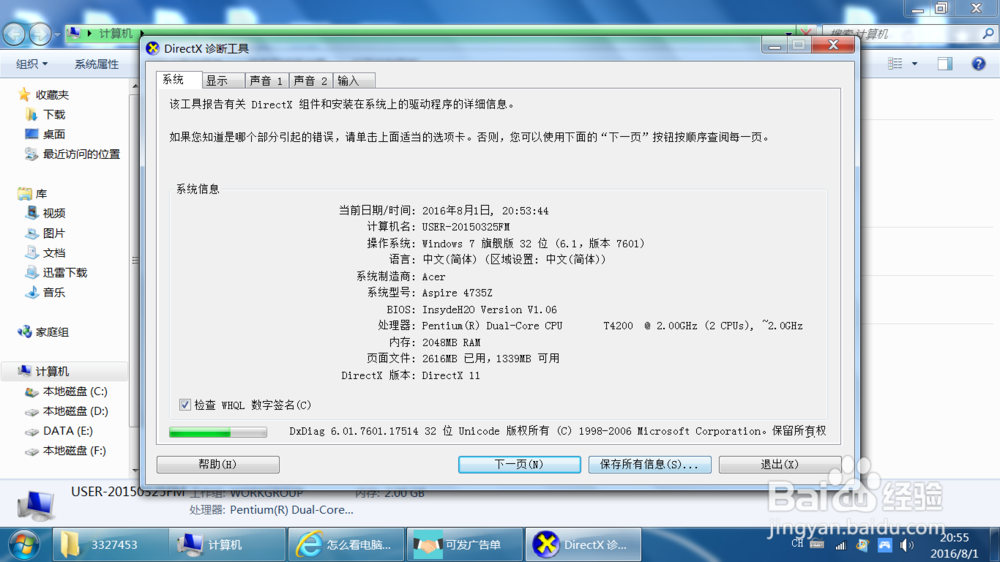1000x562 pixels.
Task: Open 下载 folder in sidebar
Action: click(x=54, y=114)
